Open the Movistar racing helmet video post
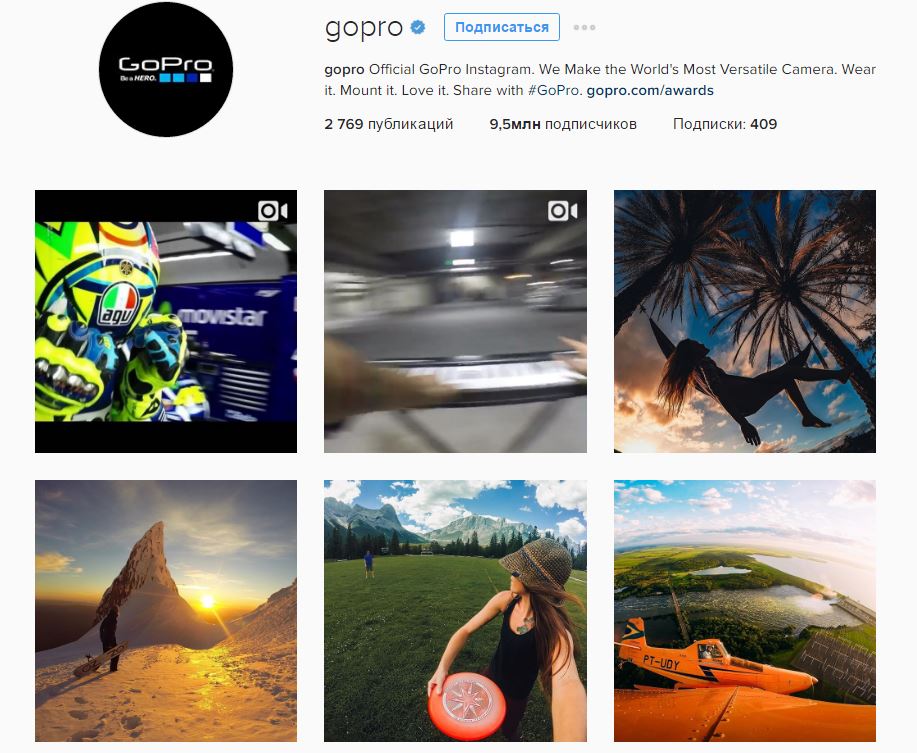The image size is (917, 753). tap(166, 321)
